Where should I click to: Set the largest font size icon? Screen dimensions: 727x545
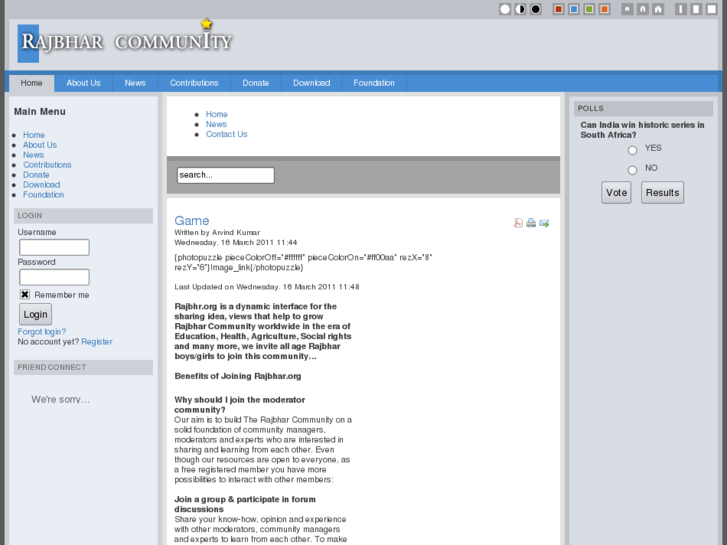[658, 9]
